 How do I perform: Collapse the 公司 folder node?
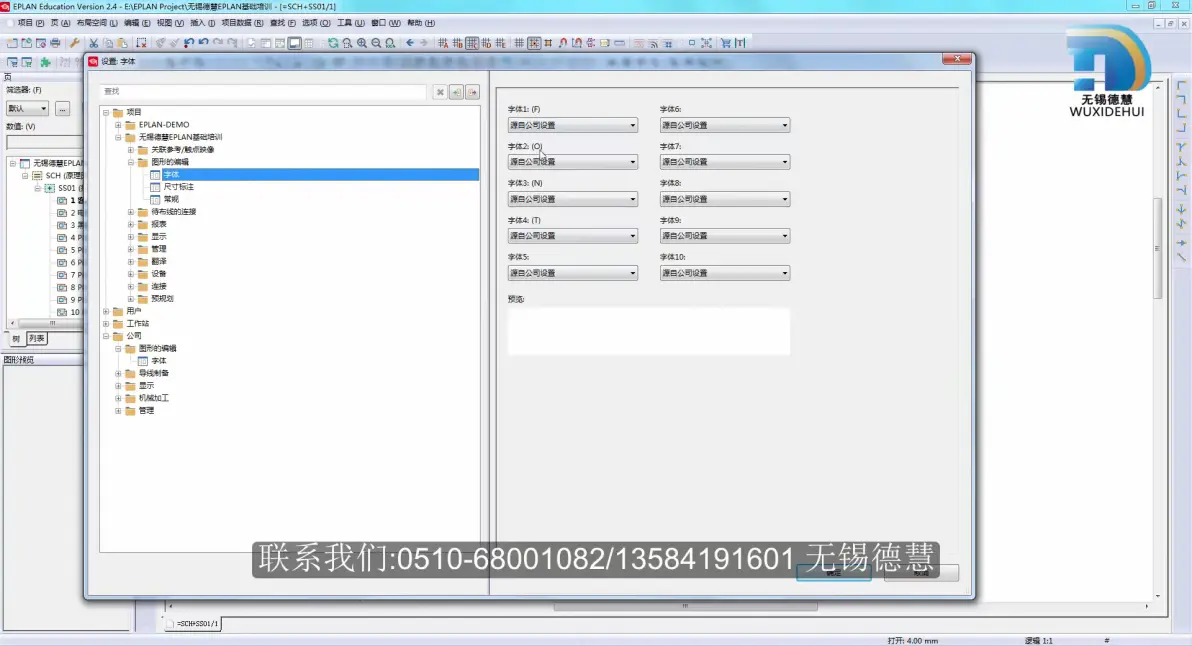pyautogui.click(x=106, y=336)
